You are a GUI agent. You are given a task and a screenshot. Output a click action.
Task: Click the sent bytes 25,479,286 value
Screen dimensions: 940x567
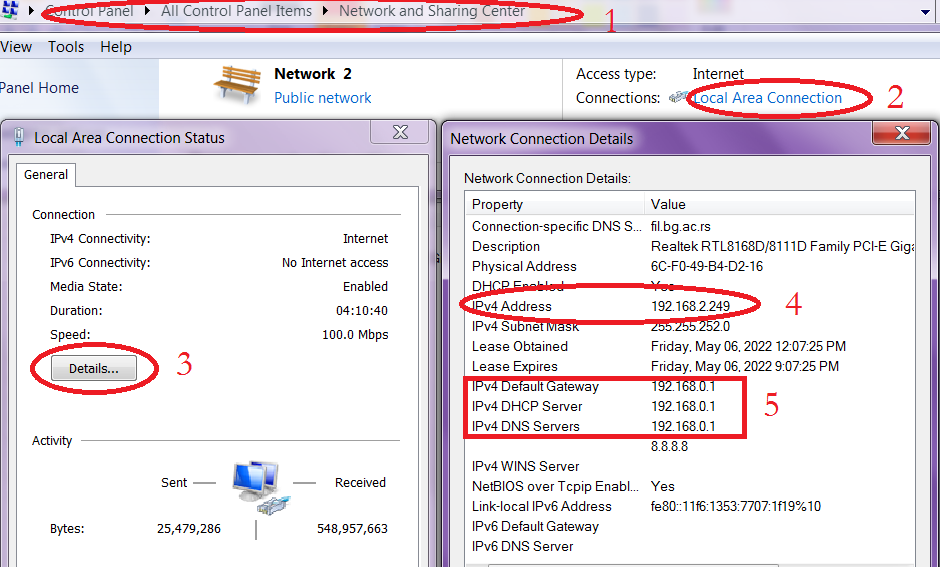click(x=189, y=529)
